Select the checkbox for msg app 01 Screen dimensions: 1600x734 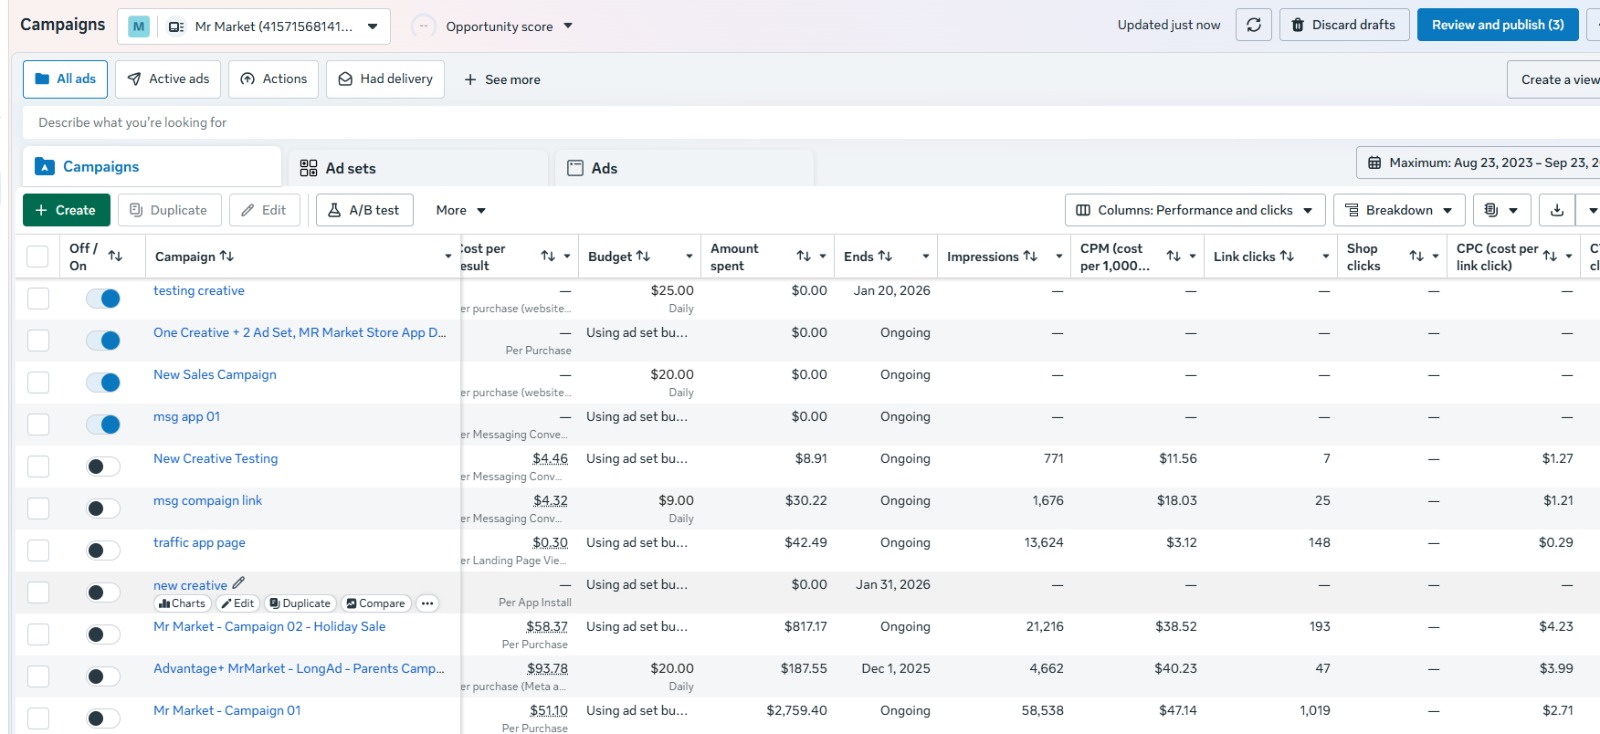(38, 424)
